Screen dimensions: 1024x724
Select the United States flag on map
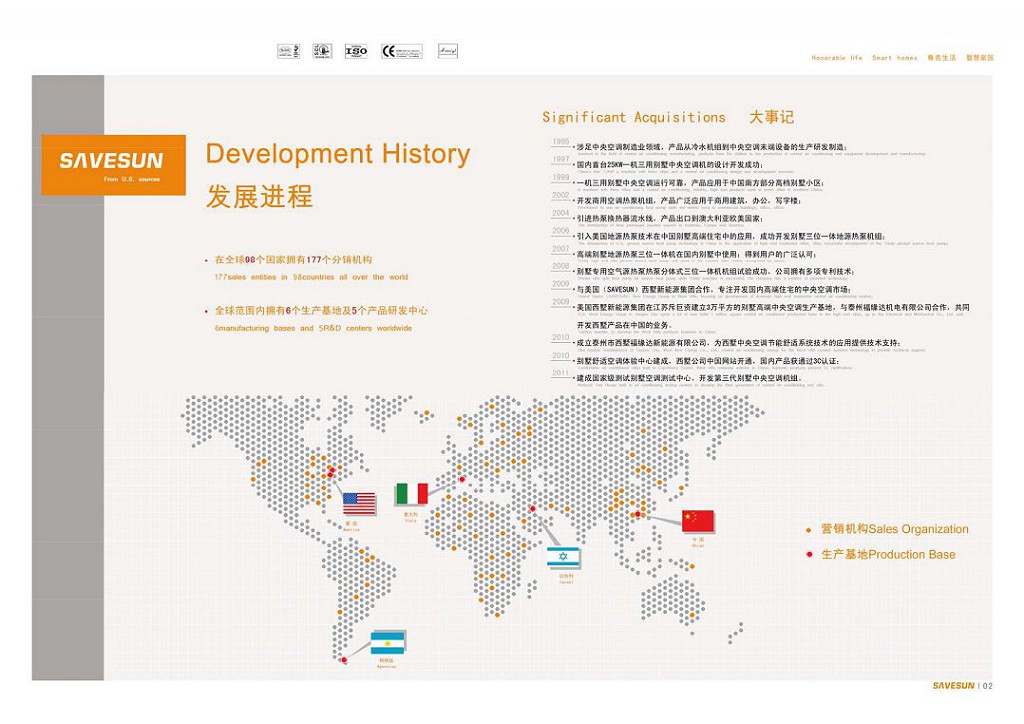[x=359, y=503]
